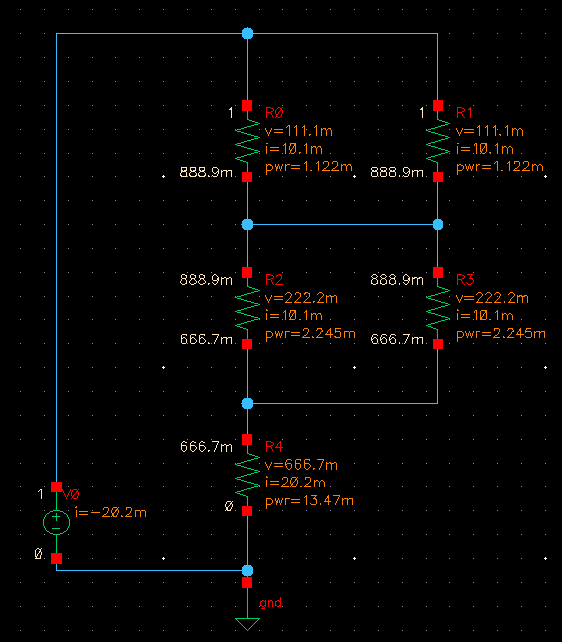Select the R2 resistor symbol

point(247,308)
